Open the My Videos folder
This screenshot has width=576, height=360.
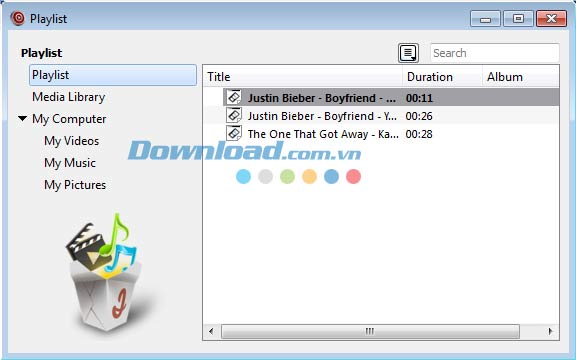click(72, 141)
